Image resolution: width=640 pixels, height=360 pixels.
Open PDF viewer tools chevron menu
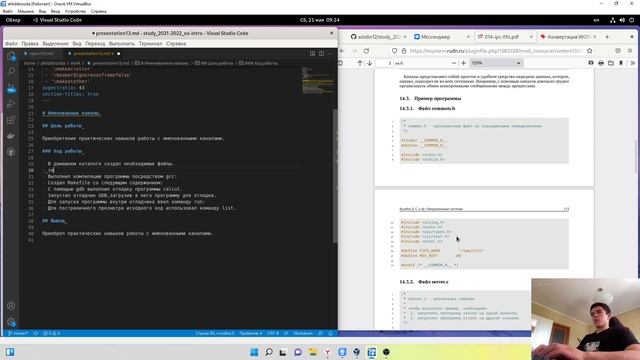[x=632, y=63]
